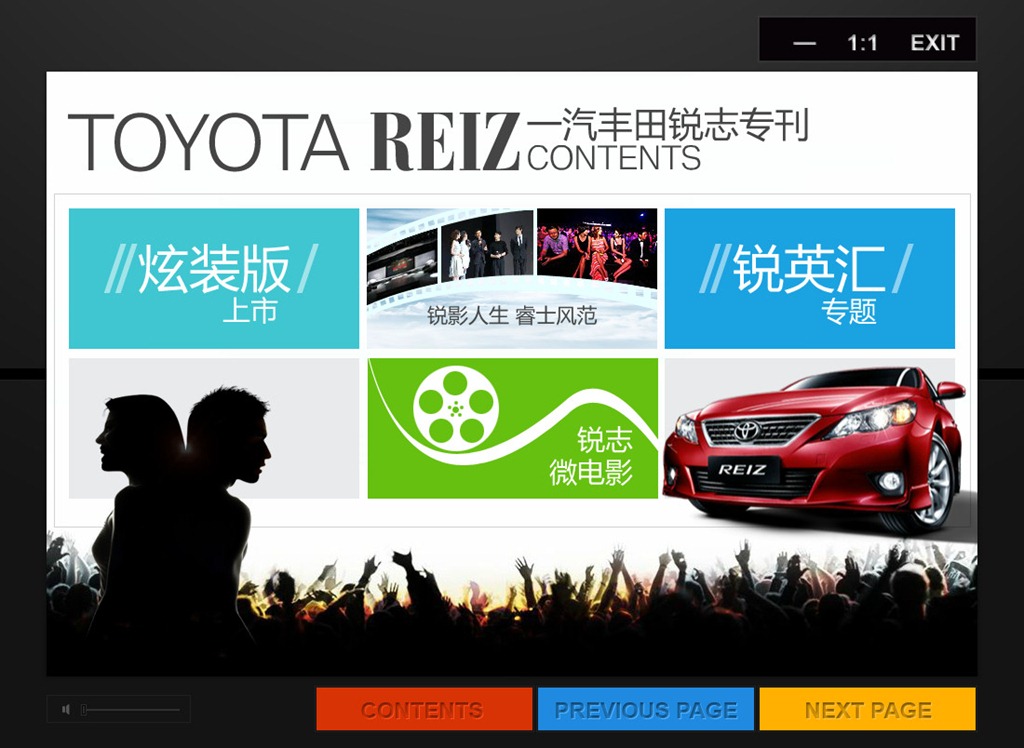The height and width of the screenshot is (748, 1024).
Task: Click the TOYOTA REIZ title text
Action: pos(294,142)
